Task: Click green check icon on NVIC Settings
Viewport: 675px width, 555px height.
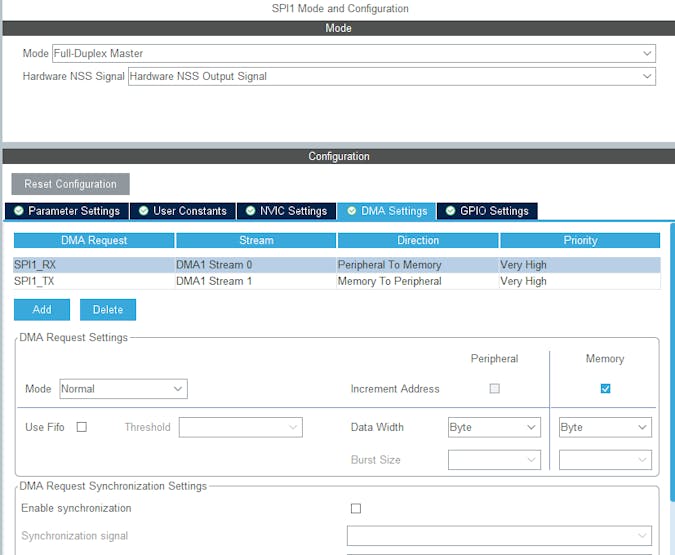Action: pyautogui.click(x=250, y=211)
